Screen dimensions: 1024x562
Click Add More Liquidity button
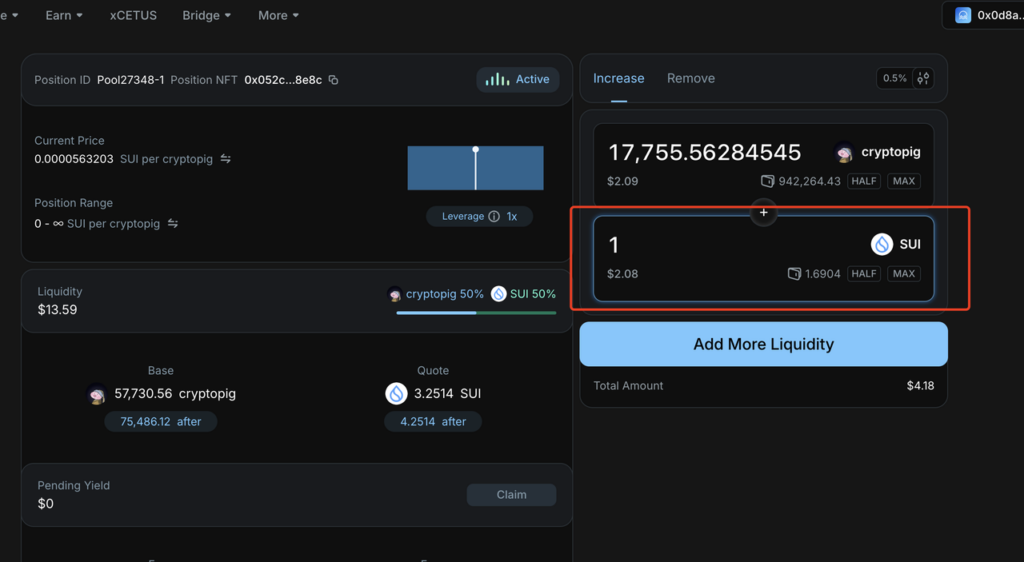(x=763, y=344)
